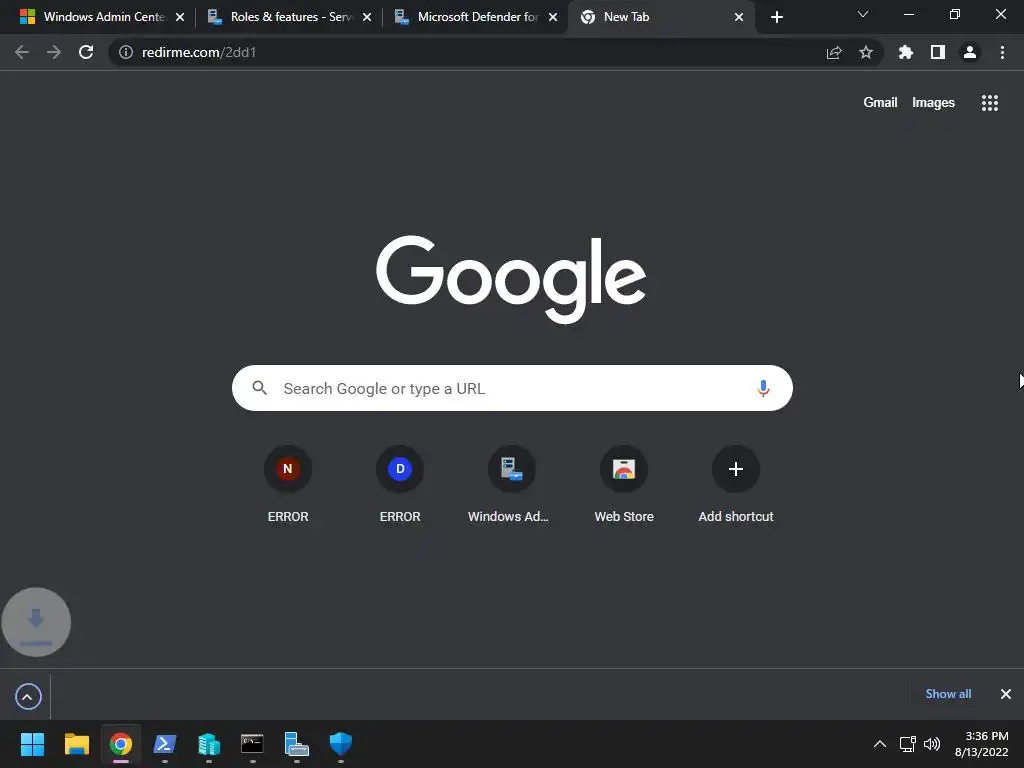Close the Microsoft Defender tab
Viewport: 1024px width, 768px height.
553,17
